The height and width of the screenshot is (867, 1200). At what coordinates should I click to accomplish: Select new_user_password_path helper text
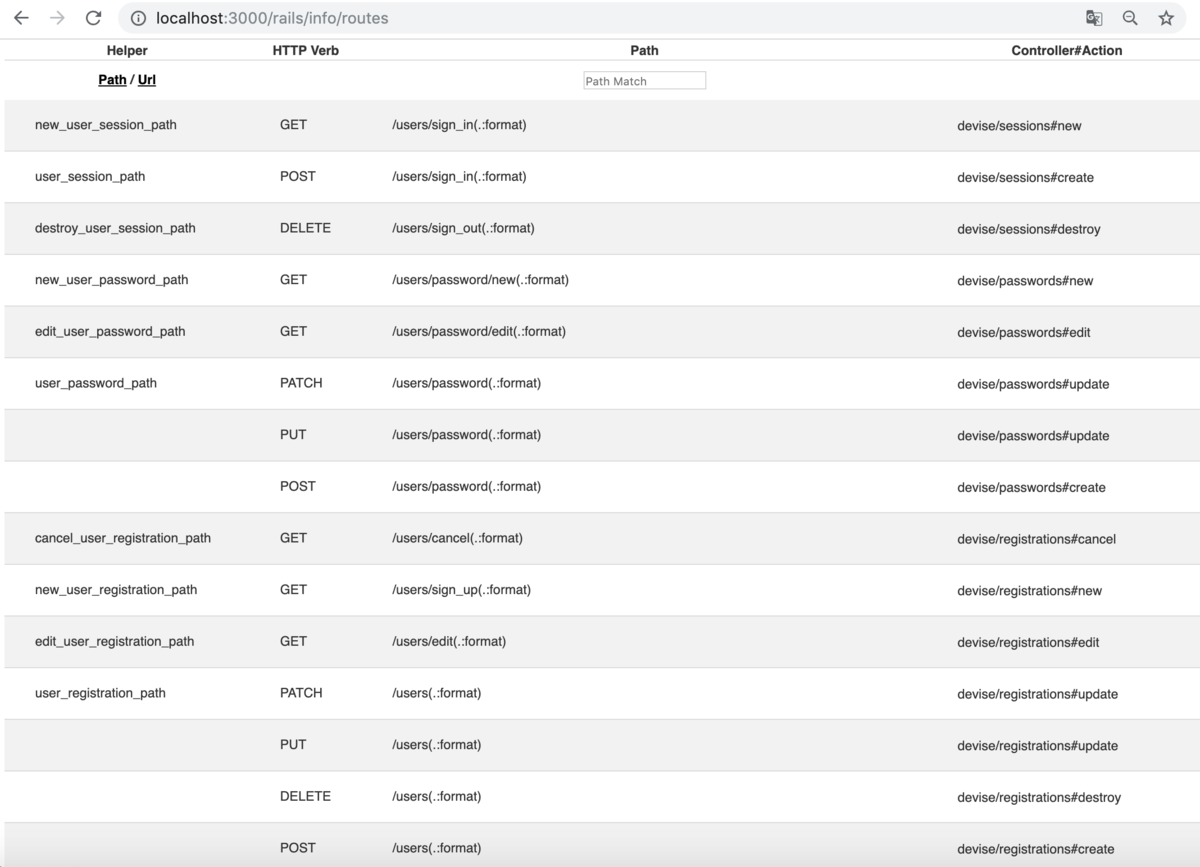click(x=112, y=280)
